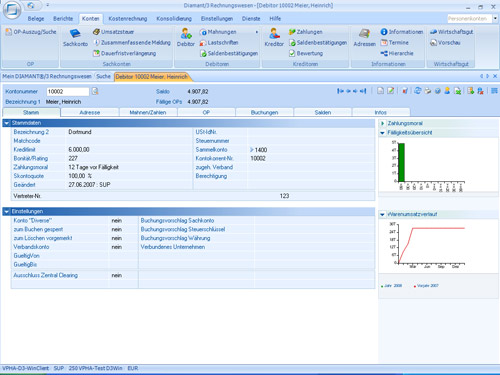Viewport: 500px width, 375px height.
Task: Open Zahlungen in the Kreditoren group
Action: tap(306, 32)
